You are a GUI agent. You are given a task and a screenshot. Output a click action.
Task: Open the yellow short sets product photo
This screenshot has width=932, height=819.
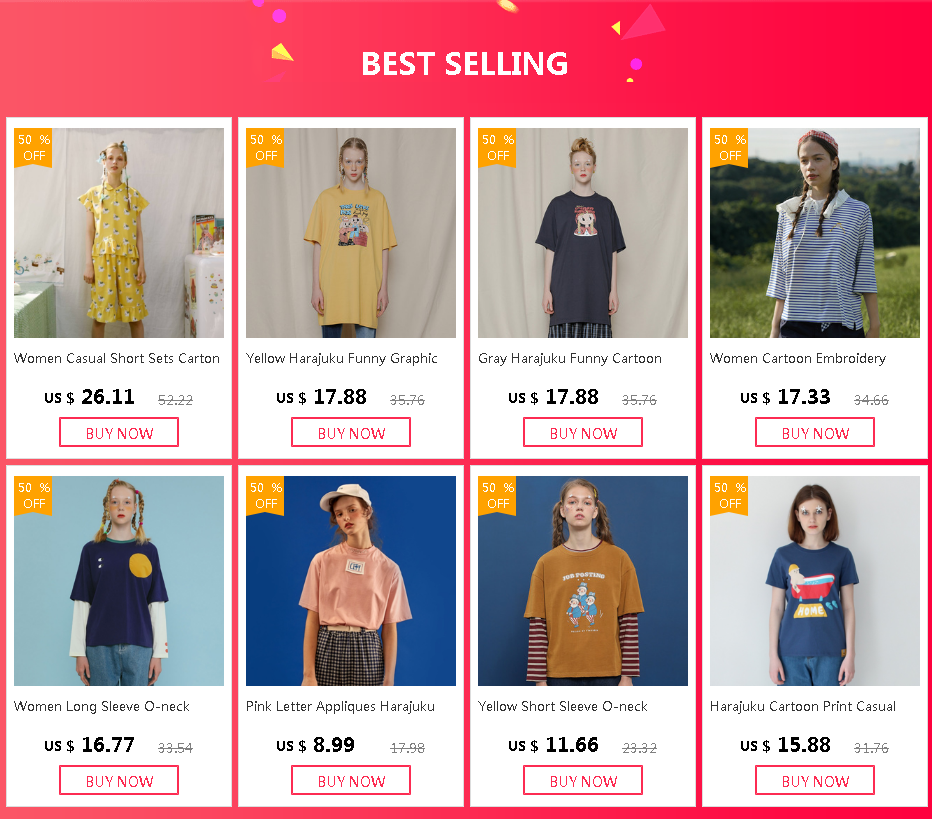tap(119, 233)
